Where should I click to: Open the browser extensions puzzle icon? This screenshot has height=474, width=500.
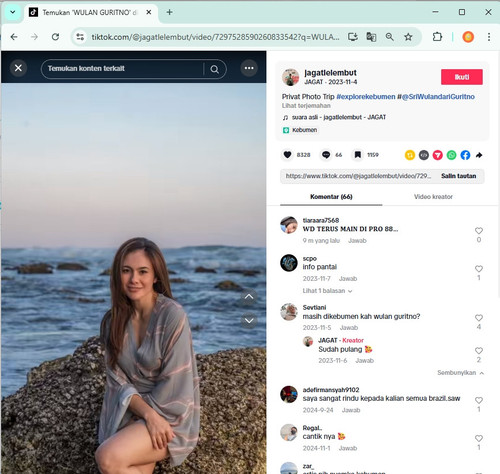coord(437,37)
